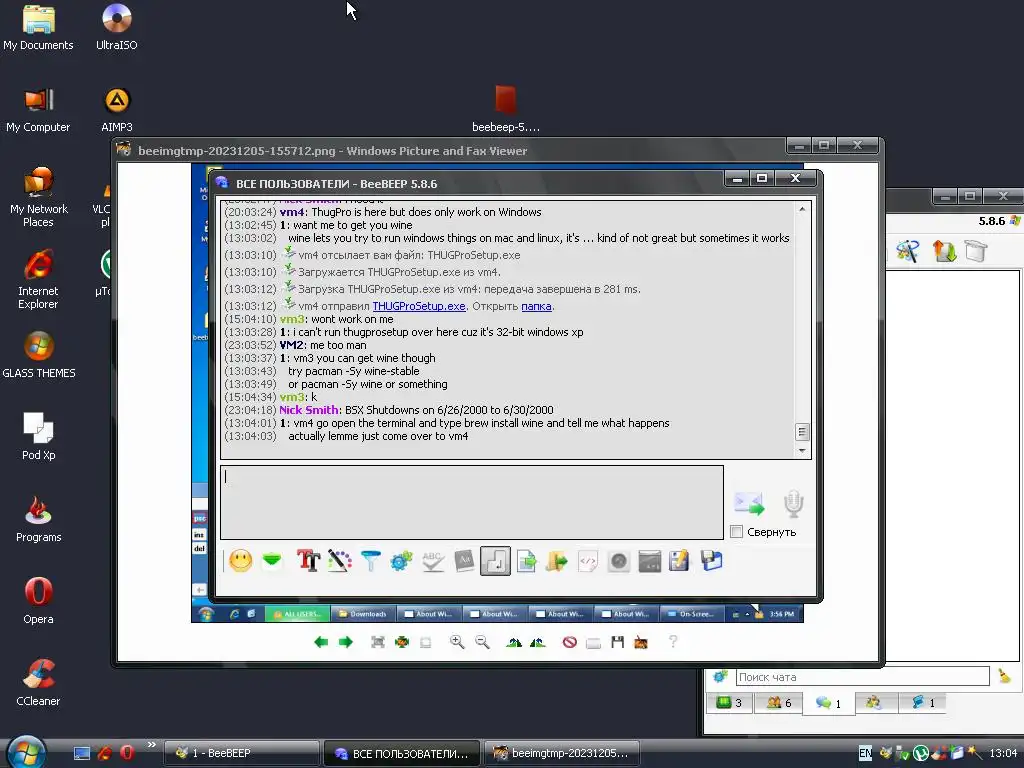Toggle the ABC spell check icon
This screenshot has height=768, width=1024.
pos(432,560)
